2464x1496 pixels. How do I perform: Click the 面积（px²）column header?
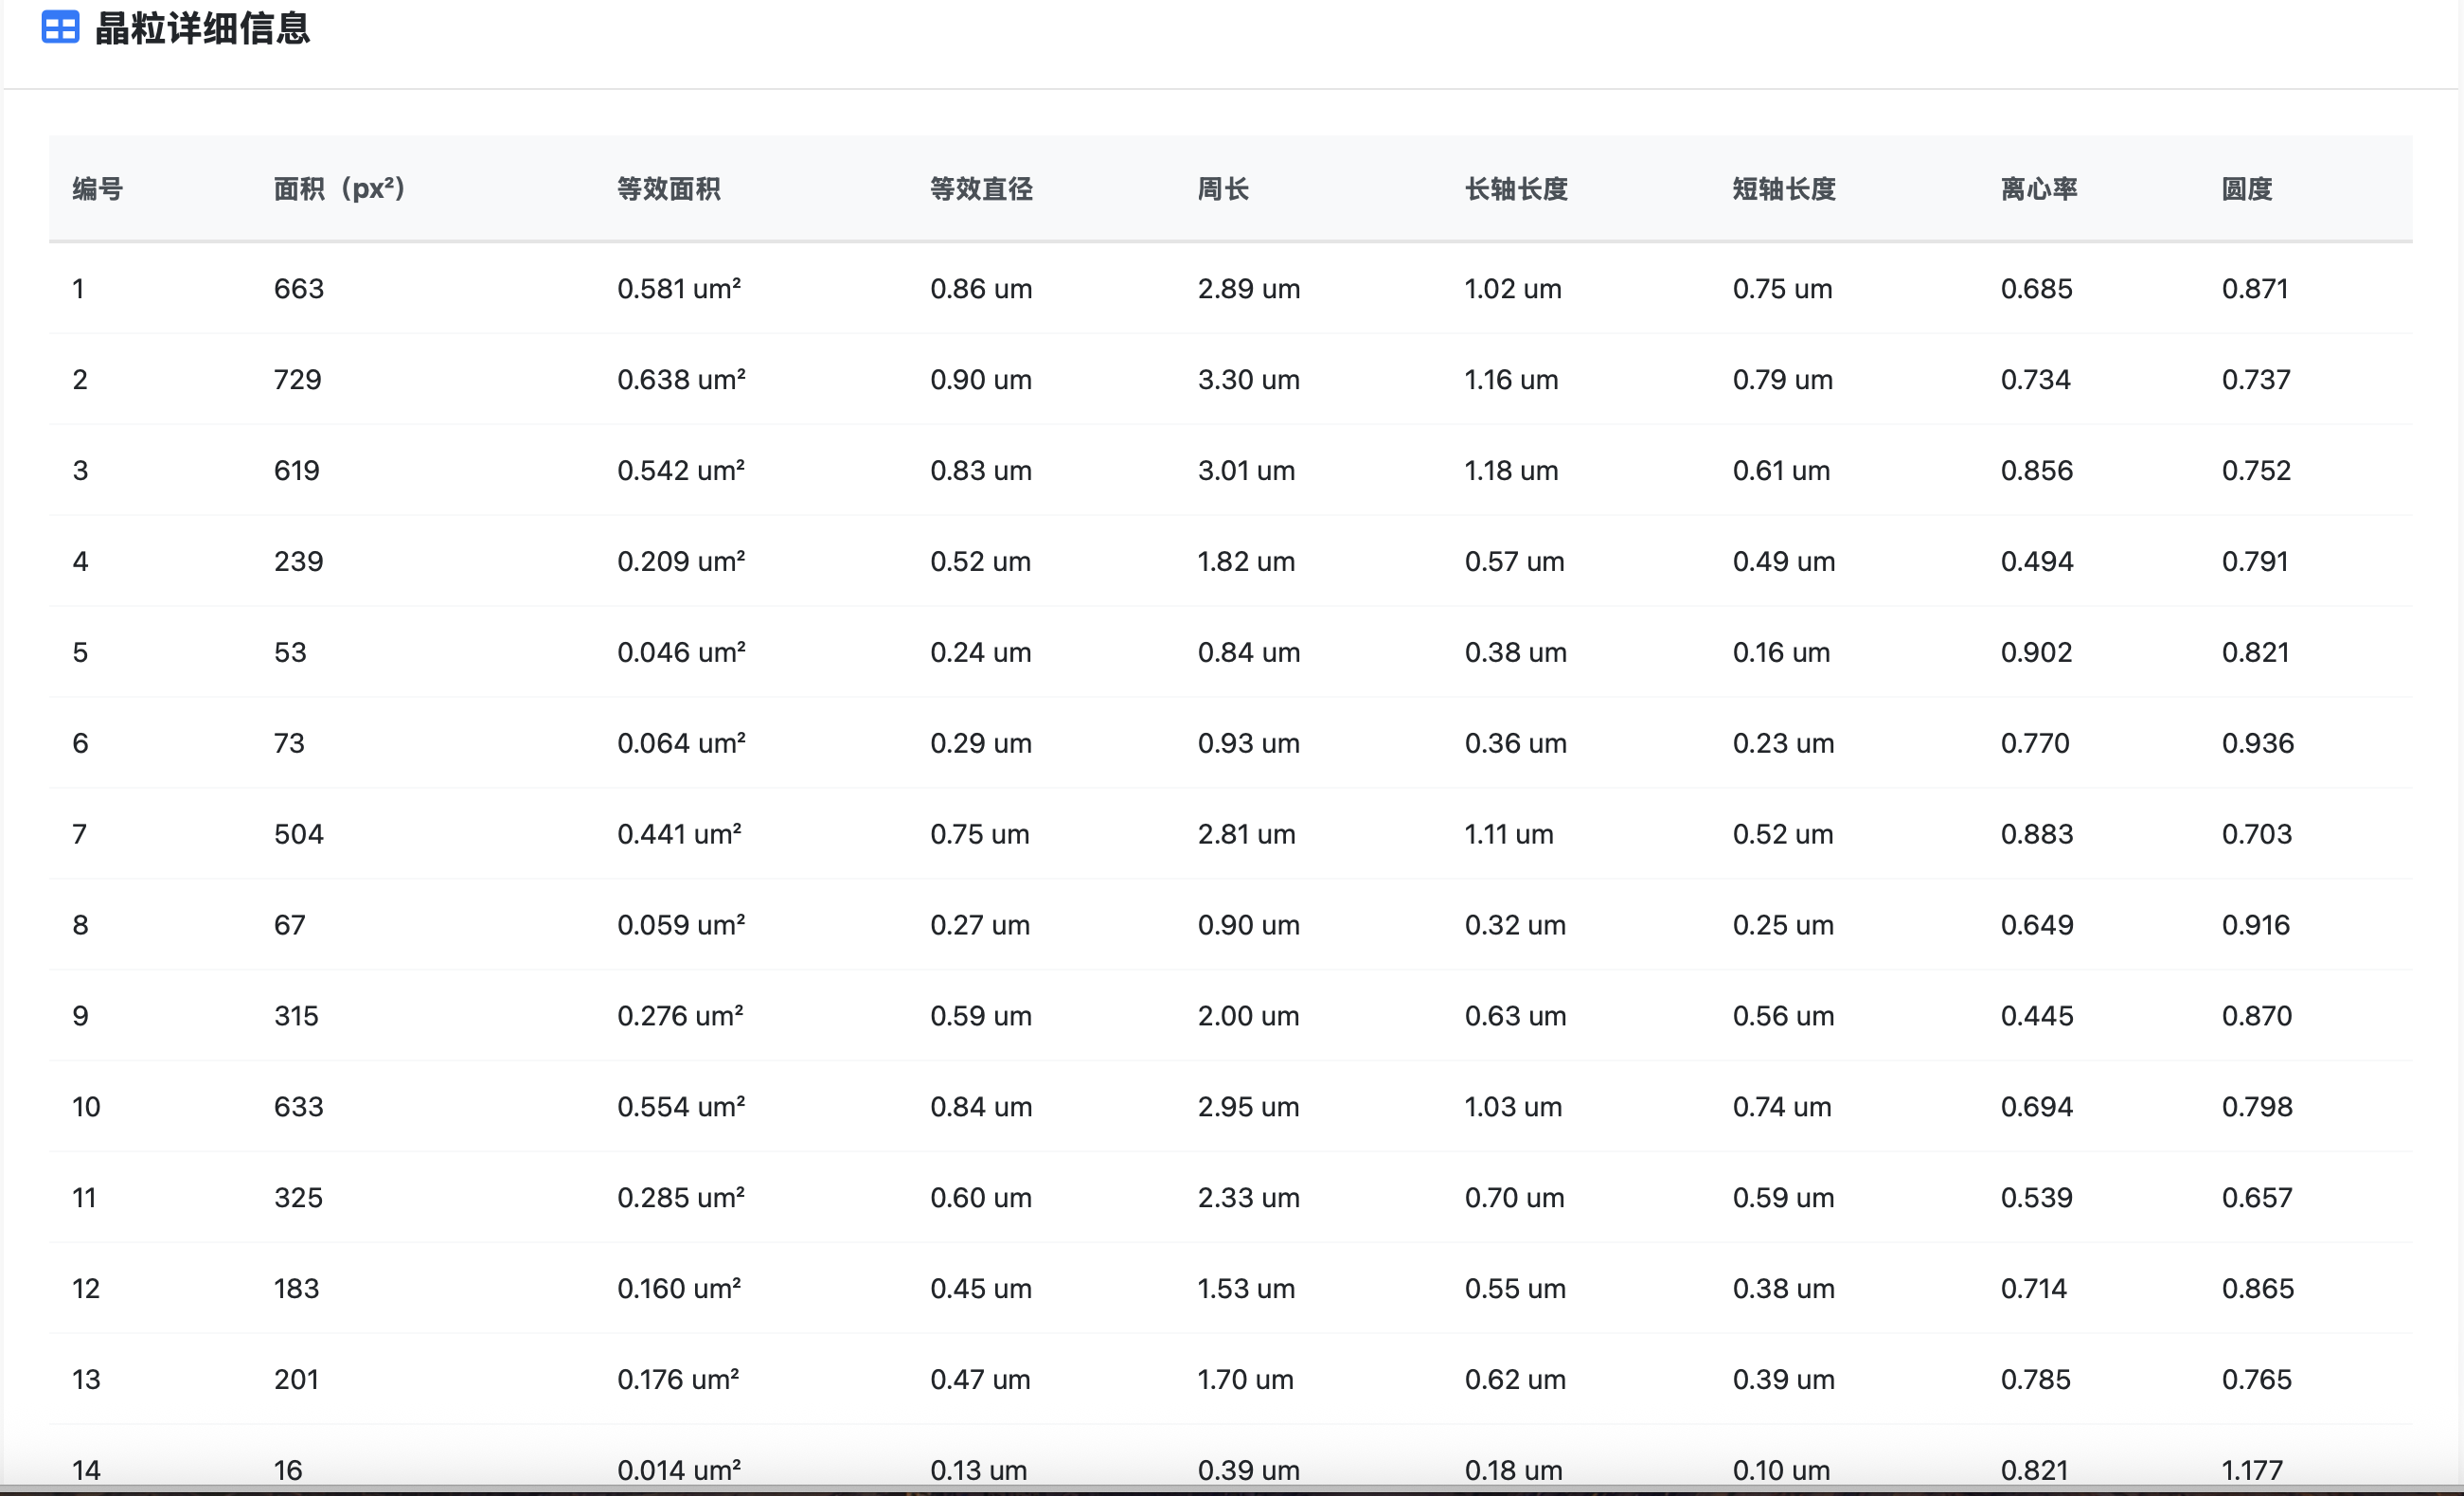point(339,189)
